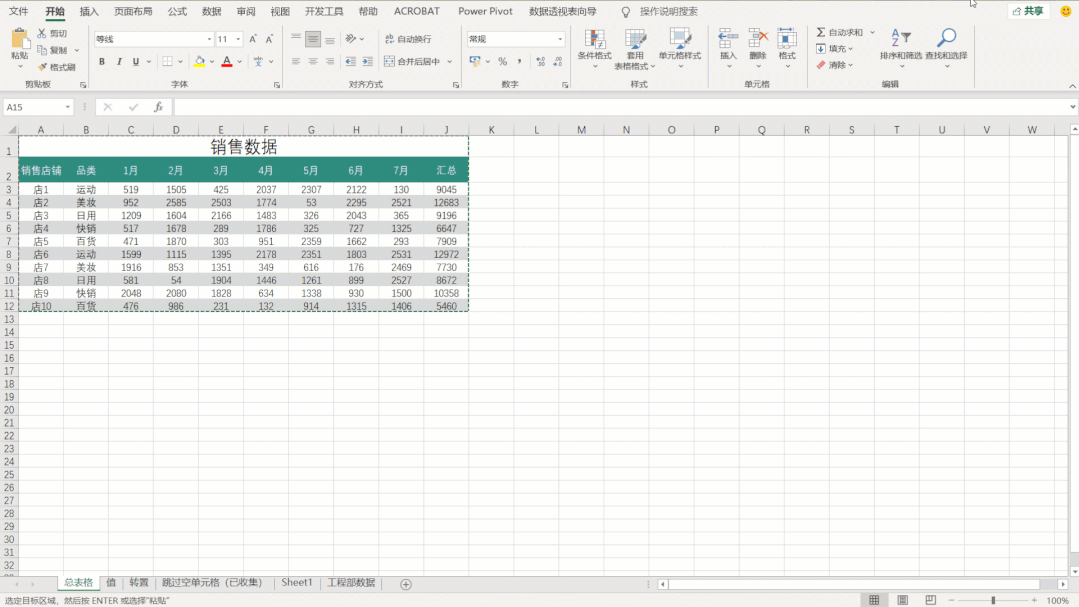1079x607 pixels.
Task: Open the Power Pivot tab
Action: [x=485, y=12]
